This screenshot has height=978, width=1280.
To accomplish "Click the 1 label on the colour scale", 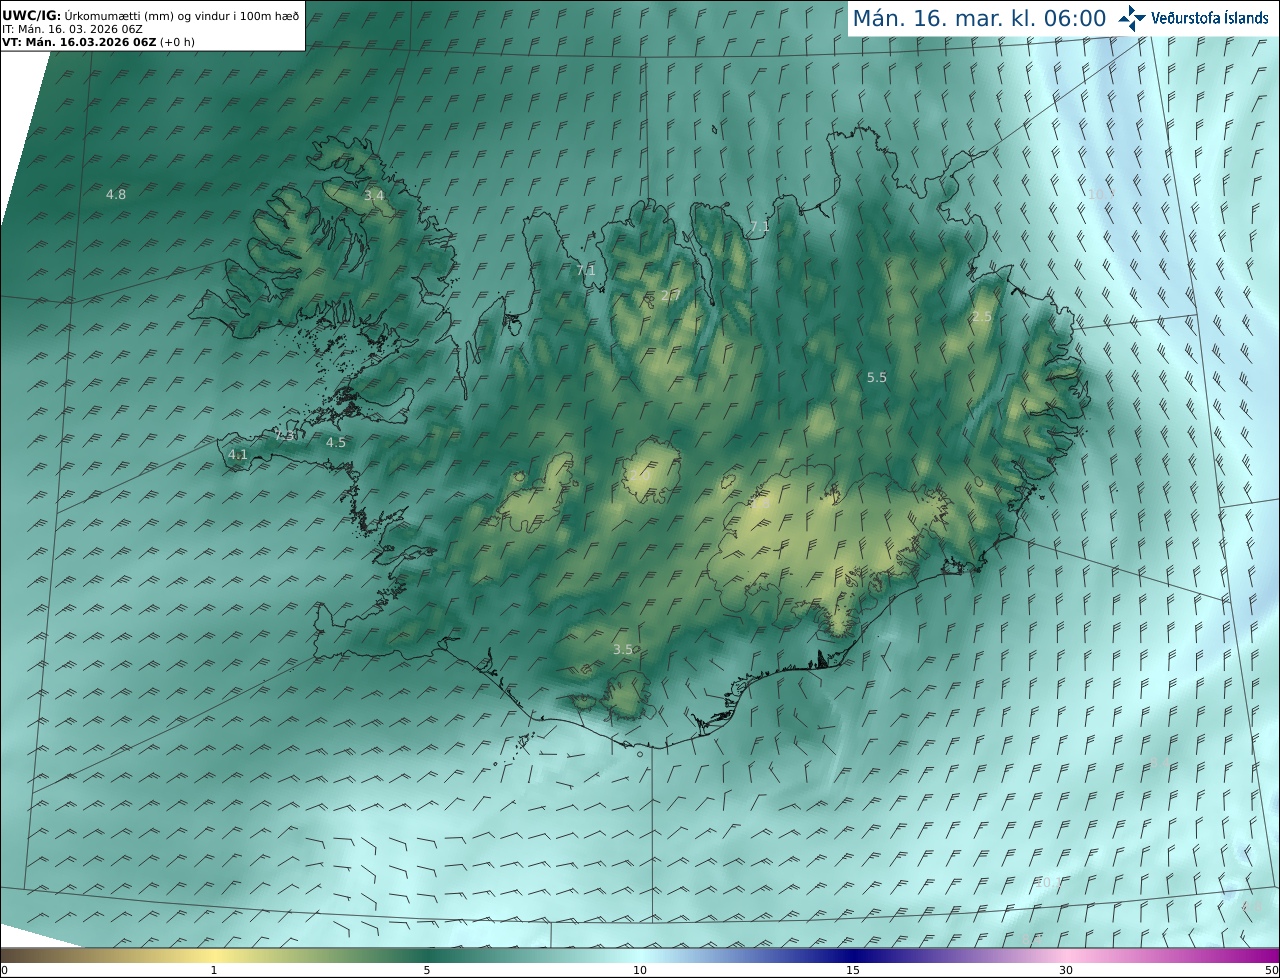I will (x=214, y=970).
